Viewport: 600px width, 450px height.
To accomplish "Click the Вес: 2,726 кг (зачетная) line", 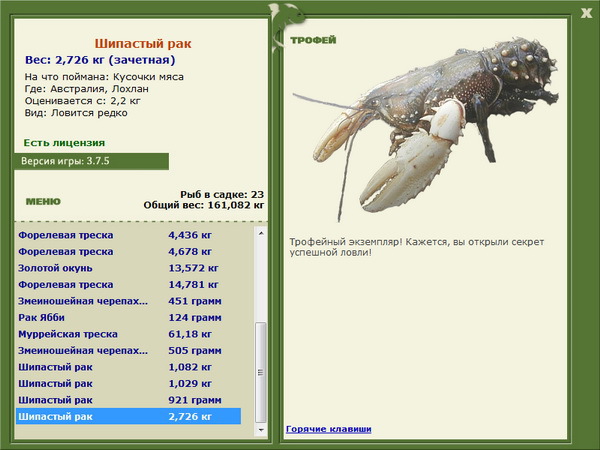I will click(x=100, y=60).
